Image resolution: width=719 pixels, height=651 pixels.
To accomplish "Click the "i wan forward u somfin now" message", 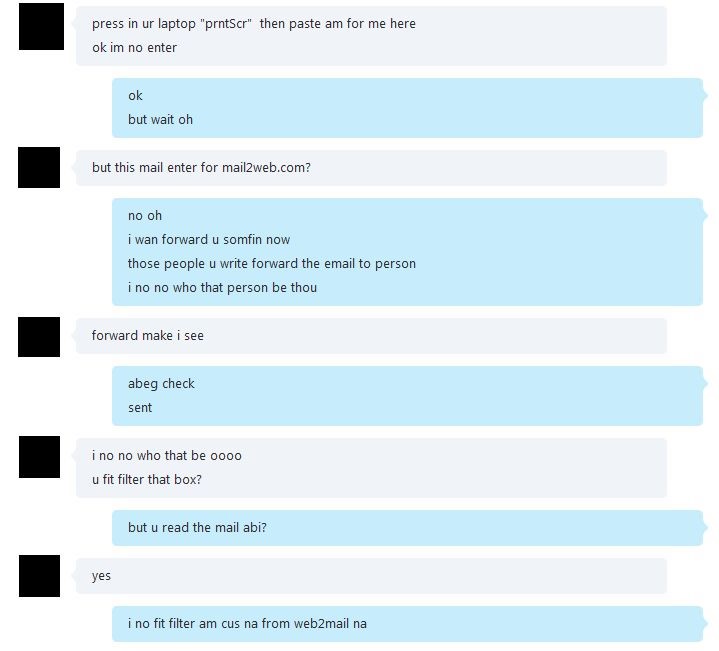I will point(209,240).
